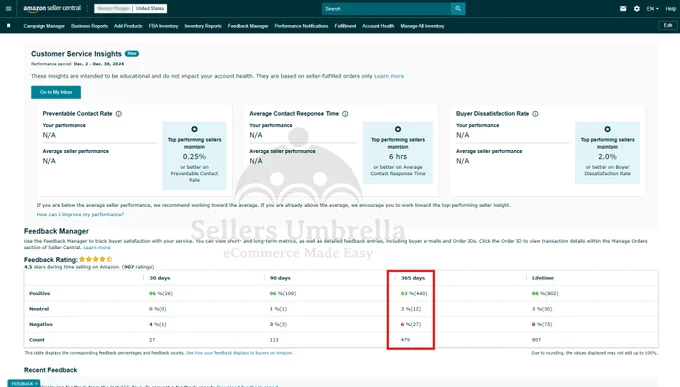Open Campaign Manager menu item
This screenshot has width=680, height=387.
(x=44, y=26)
